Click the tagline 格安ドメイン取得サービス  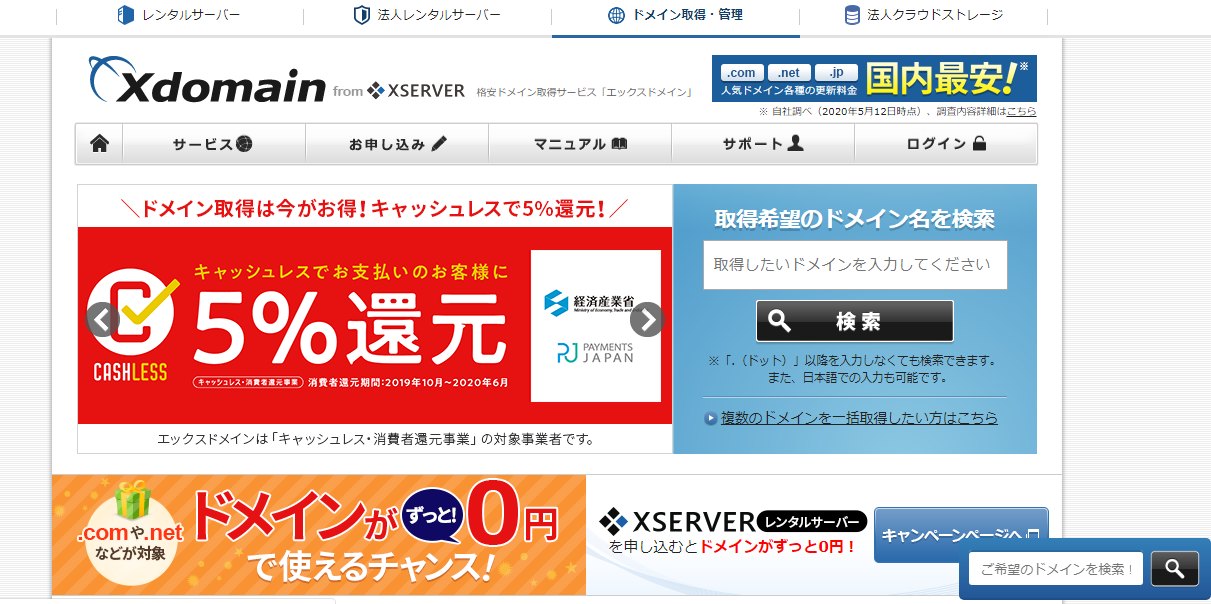[x=586, y=92]
